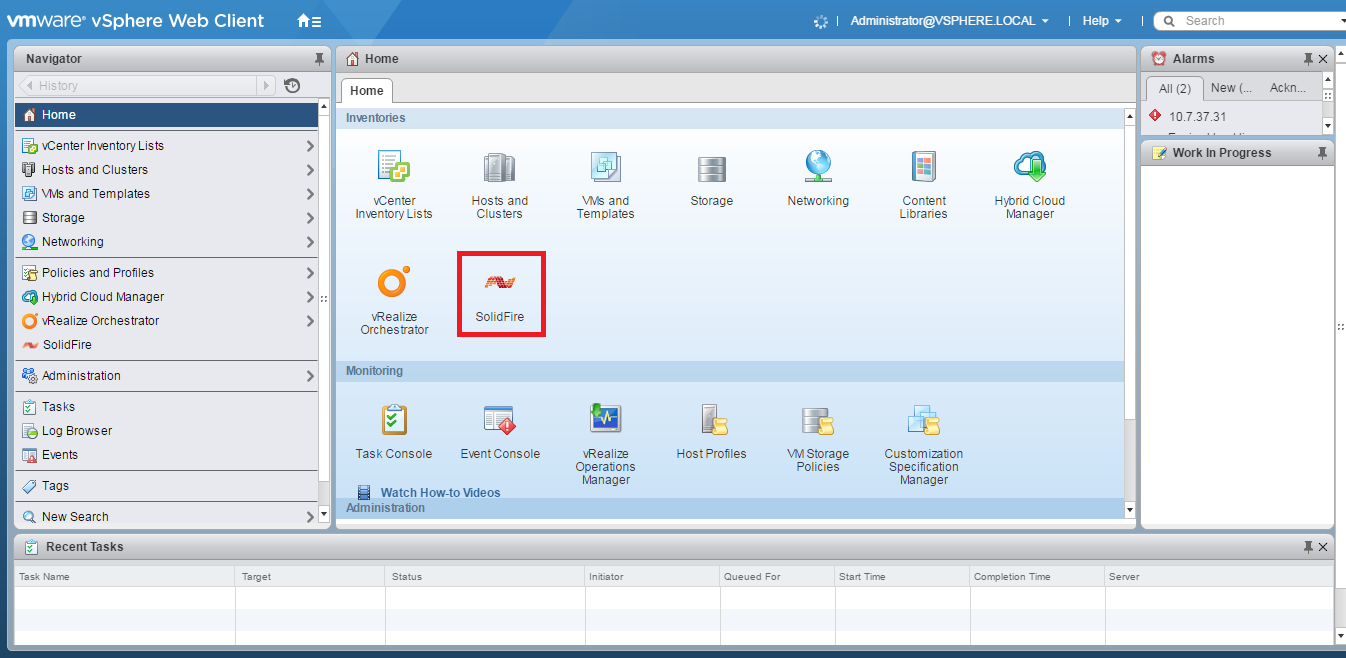Open VM Storage Policies icon
1346x658 pixels.
click(x=818, y=421)
